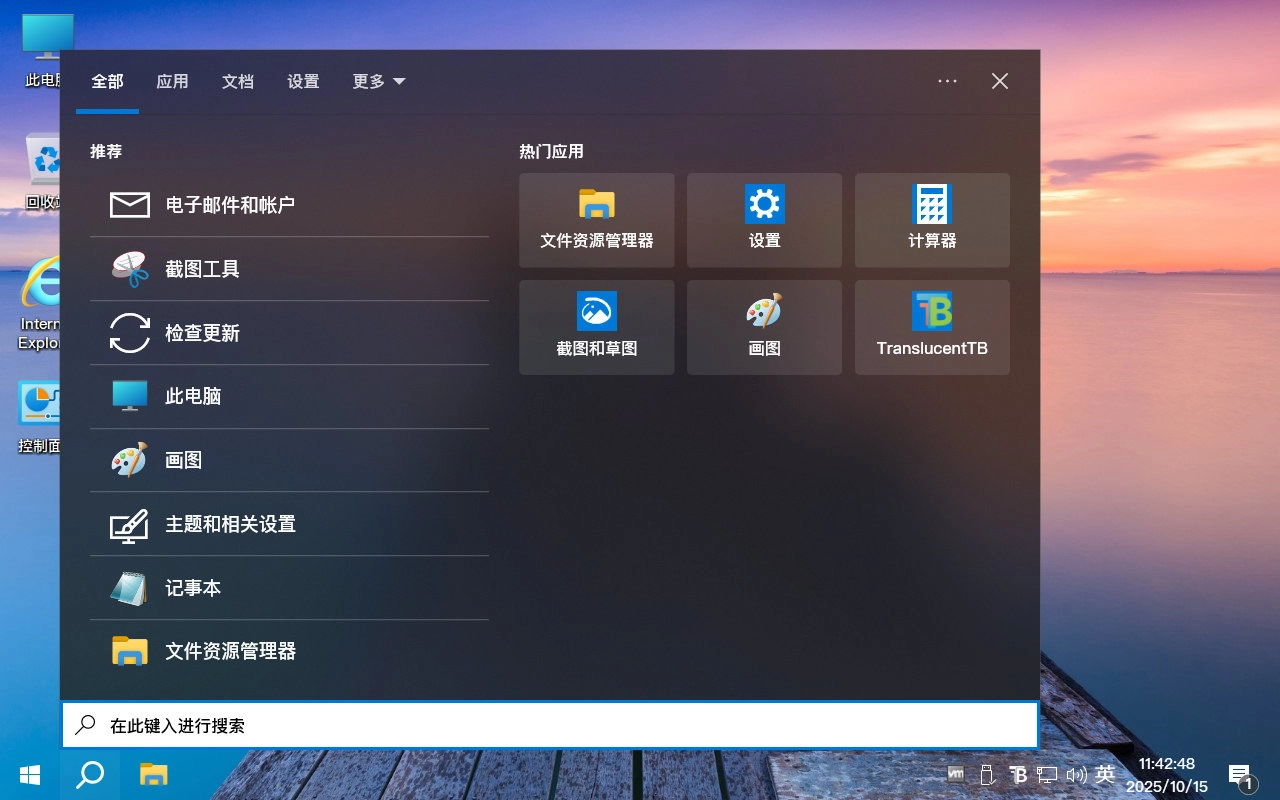The image size is (1280, 800).
Task: Open File Explorer from the taskbar
Action: coord(152,775)
